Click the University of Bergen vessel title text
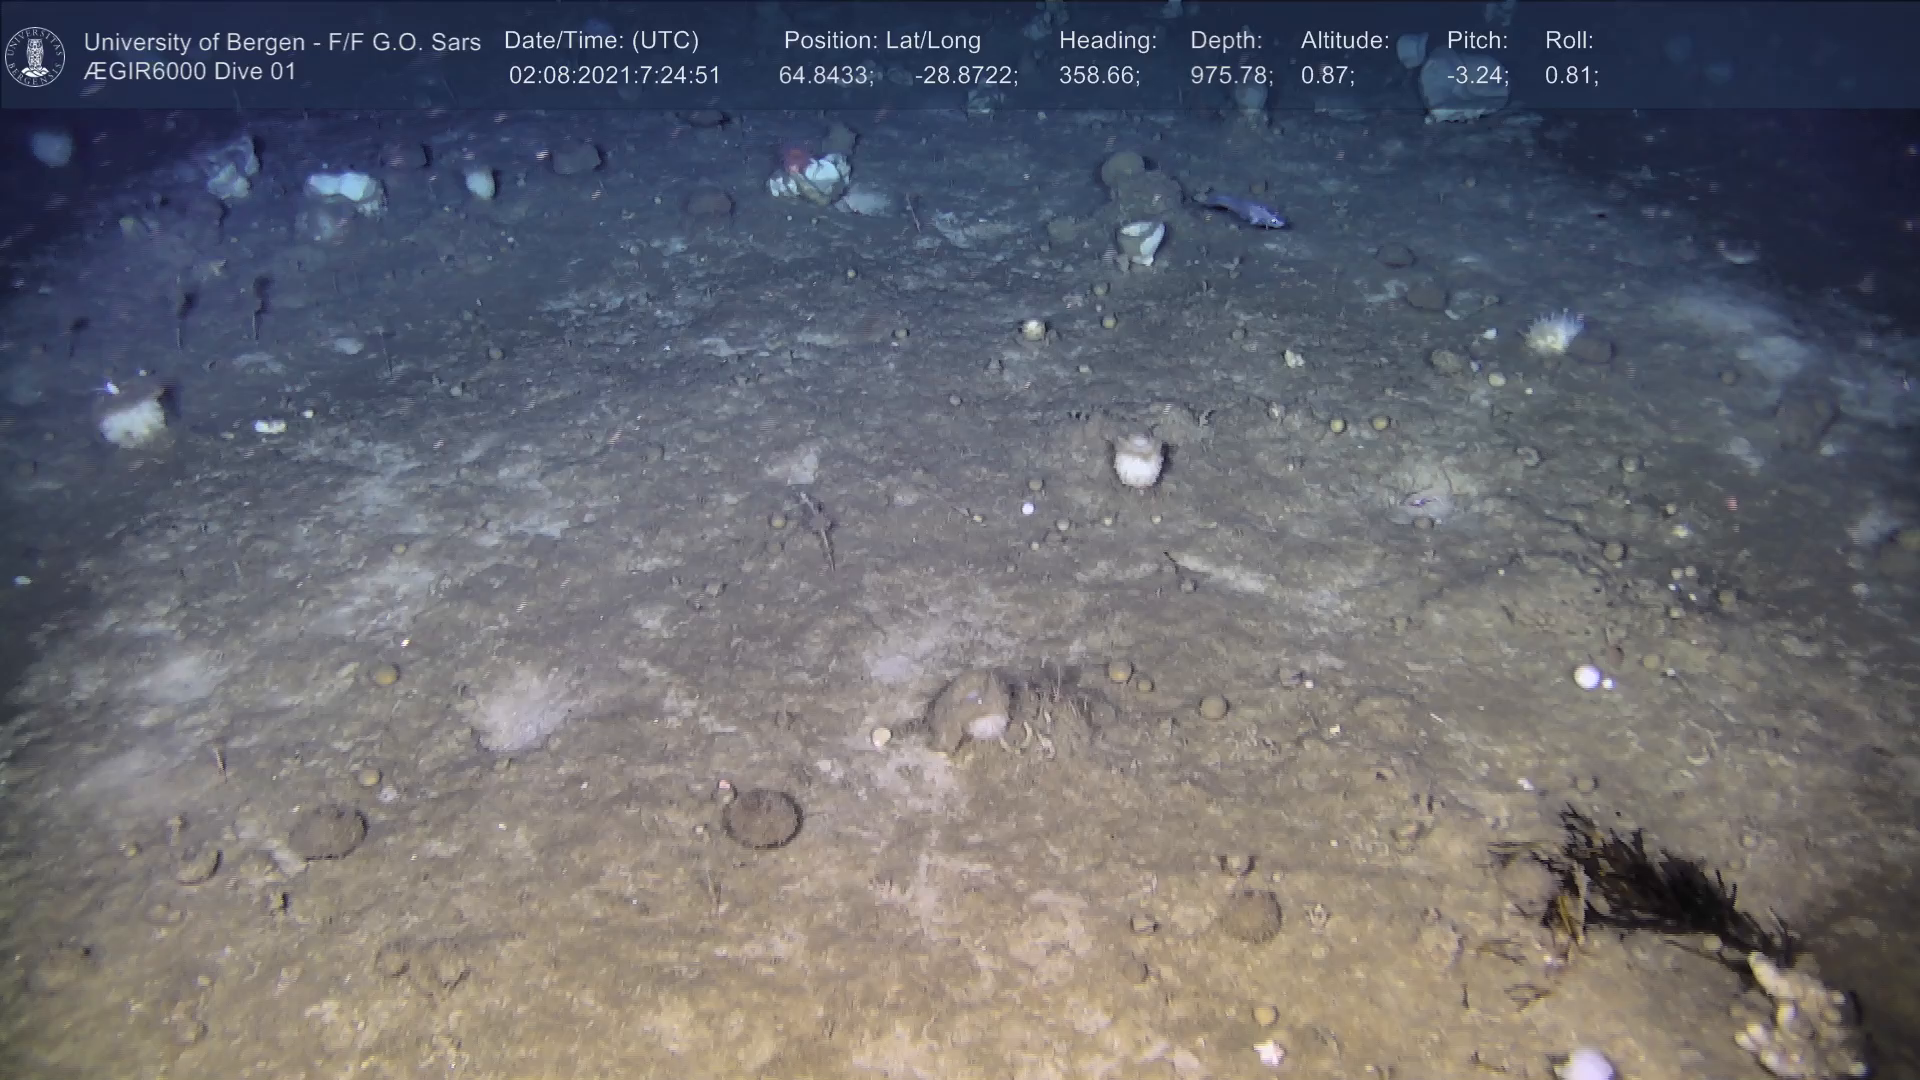 coord(282,42)
